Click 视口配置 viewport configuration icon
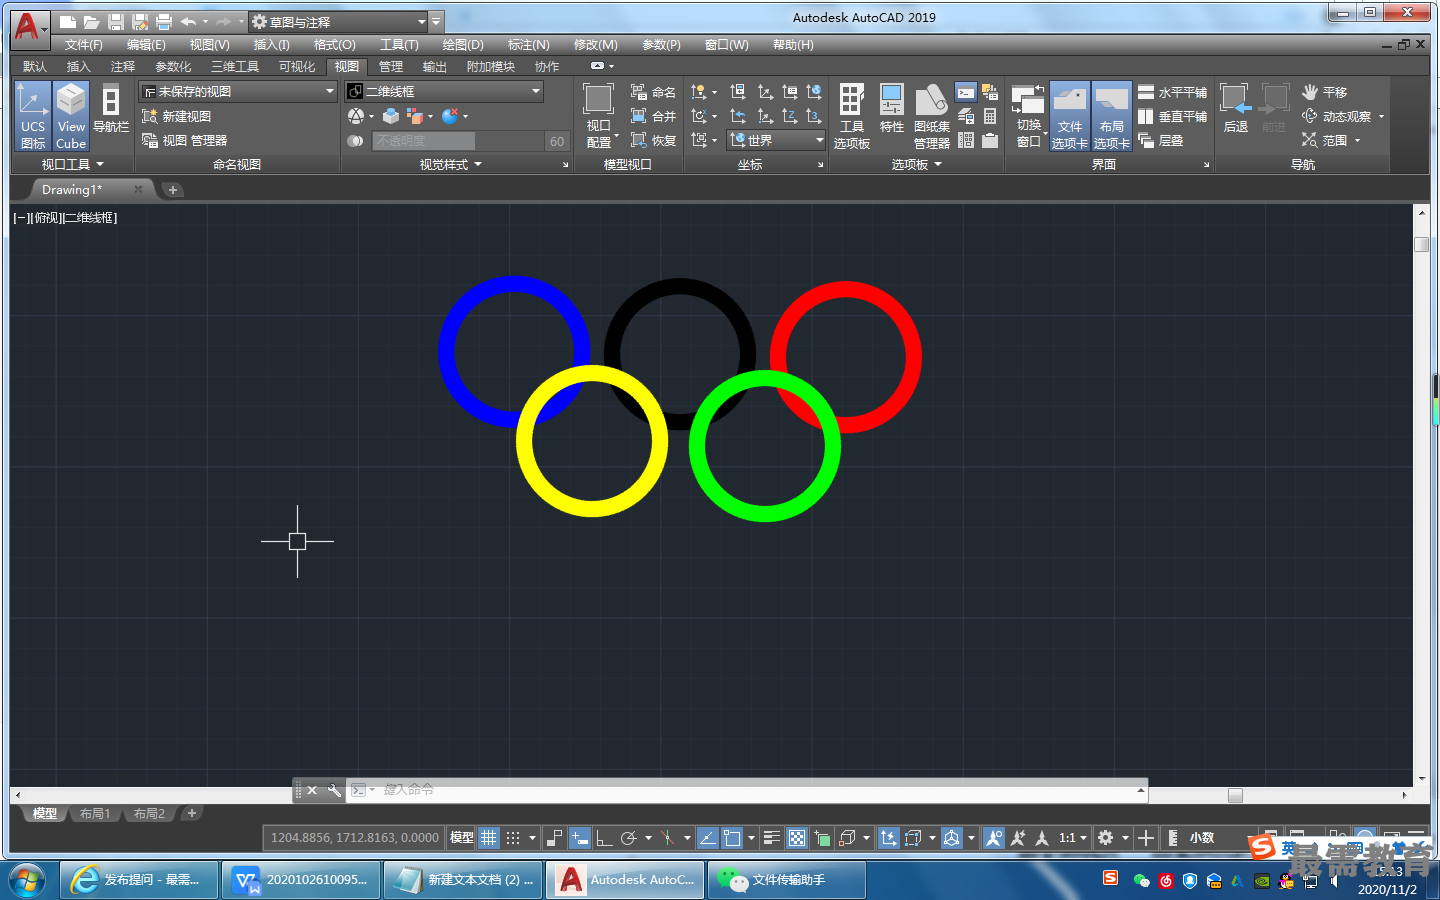Viewport: 1440px width, 900px height. click(x=598, y=98)
